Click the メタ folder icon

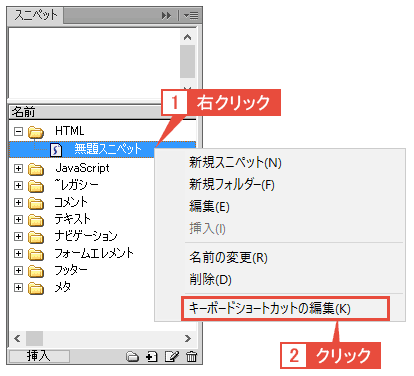click(x=36, y=288)
